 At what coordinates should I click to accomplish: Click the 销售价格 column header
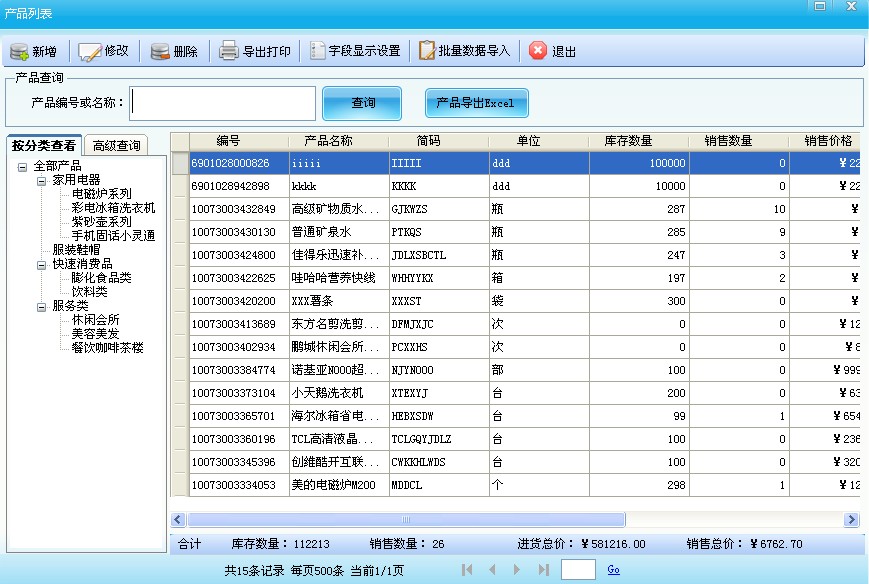[827, 141]
